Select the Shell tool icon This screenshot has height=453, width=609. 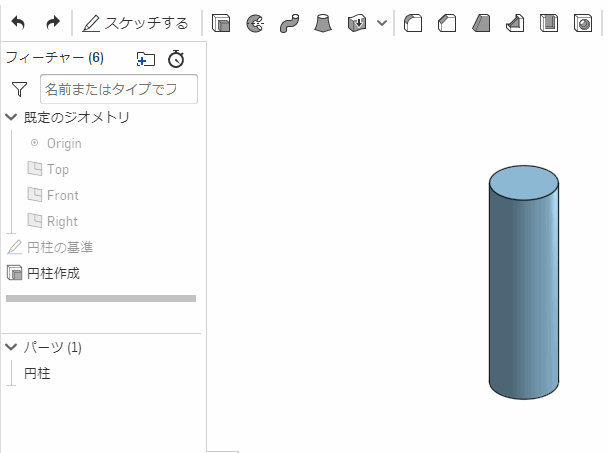pos(548,22)
